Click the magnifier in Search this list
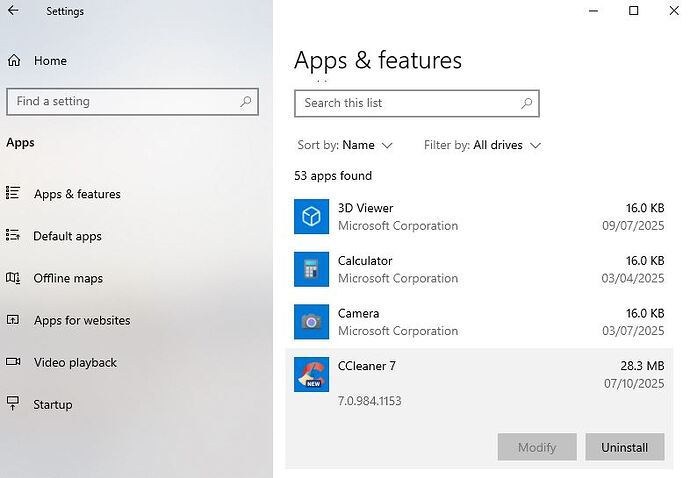The image size is (690, 478). pos(527,103)
